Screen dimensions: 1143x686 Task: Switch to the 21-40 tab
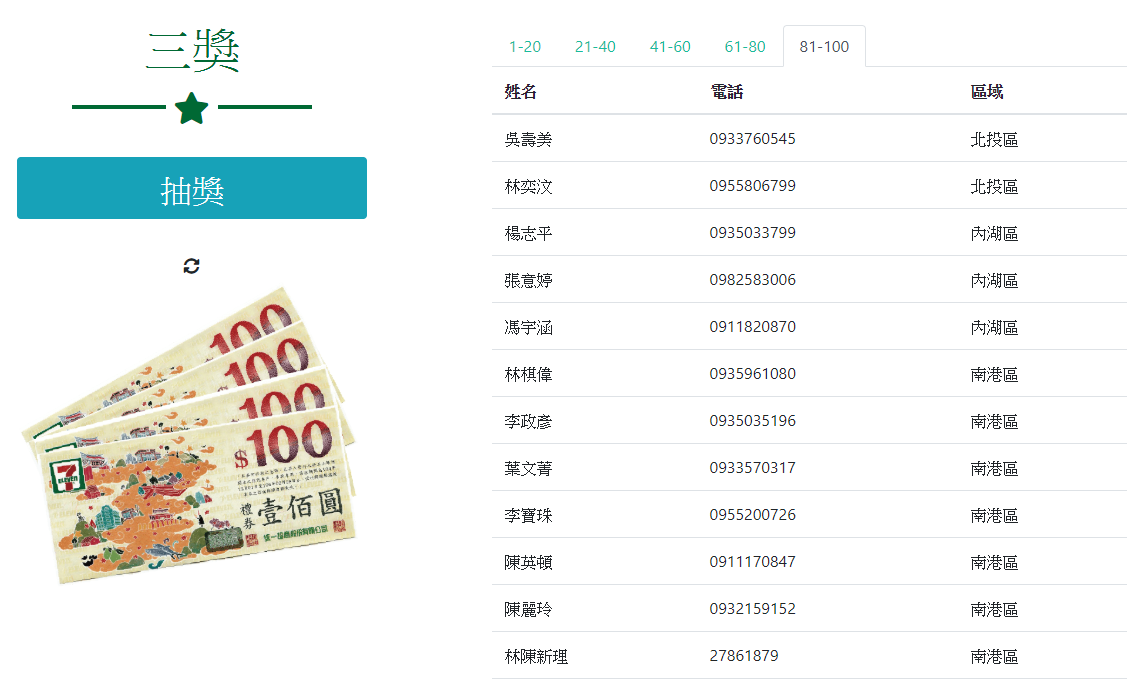point(595,47)
